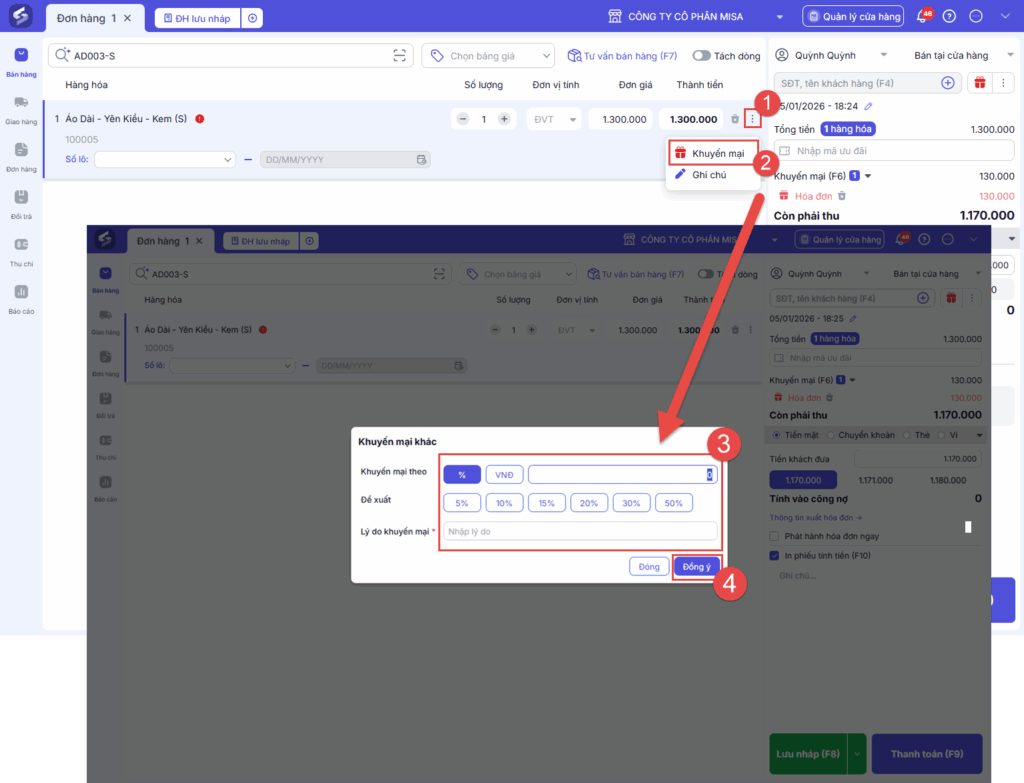Open the ĐVT unit dropdown
The height and width of the screenshot is (783, 1024).
click(x=554, y=120)
